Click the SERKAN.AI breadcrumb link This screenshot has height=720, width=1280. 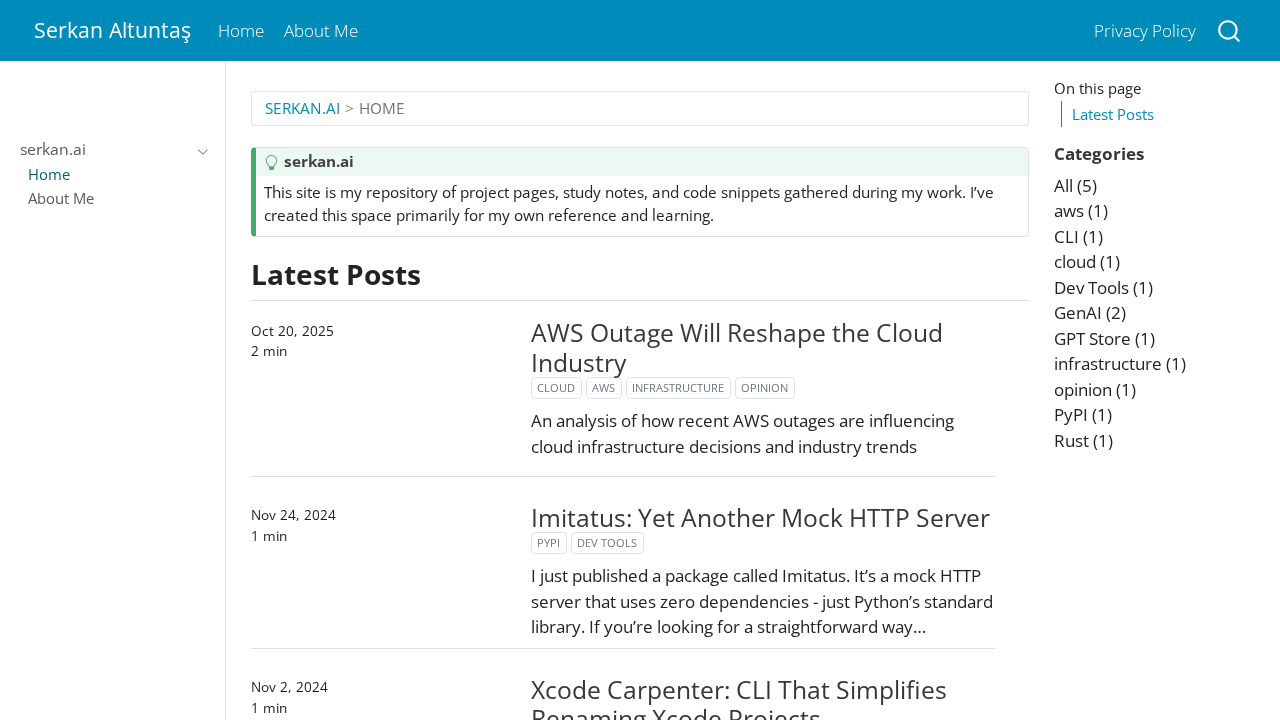(302, 108)
